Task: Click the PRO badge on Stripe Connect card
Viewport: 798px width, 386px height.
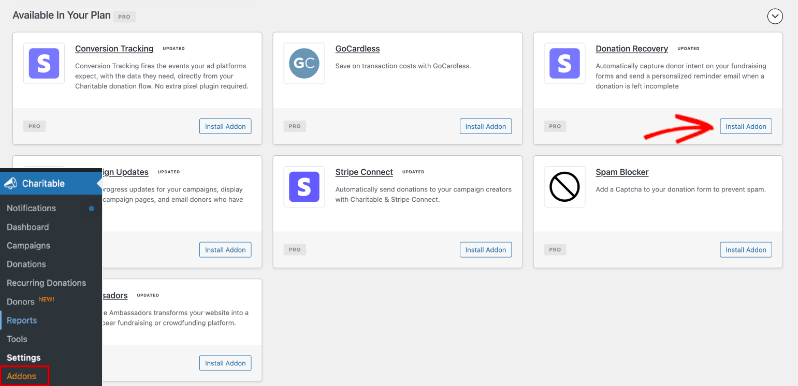Action: point(295,250)
